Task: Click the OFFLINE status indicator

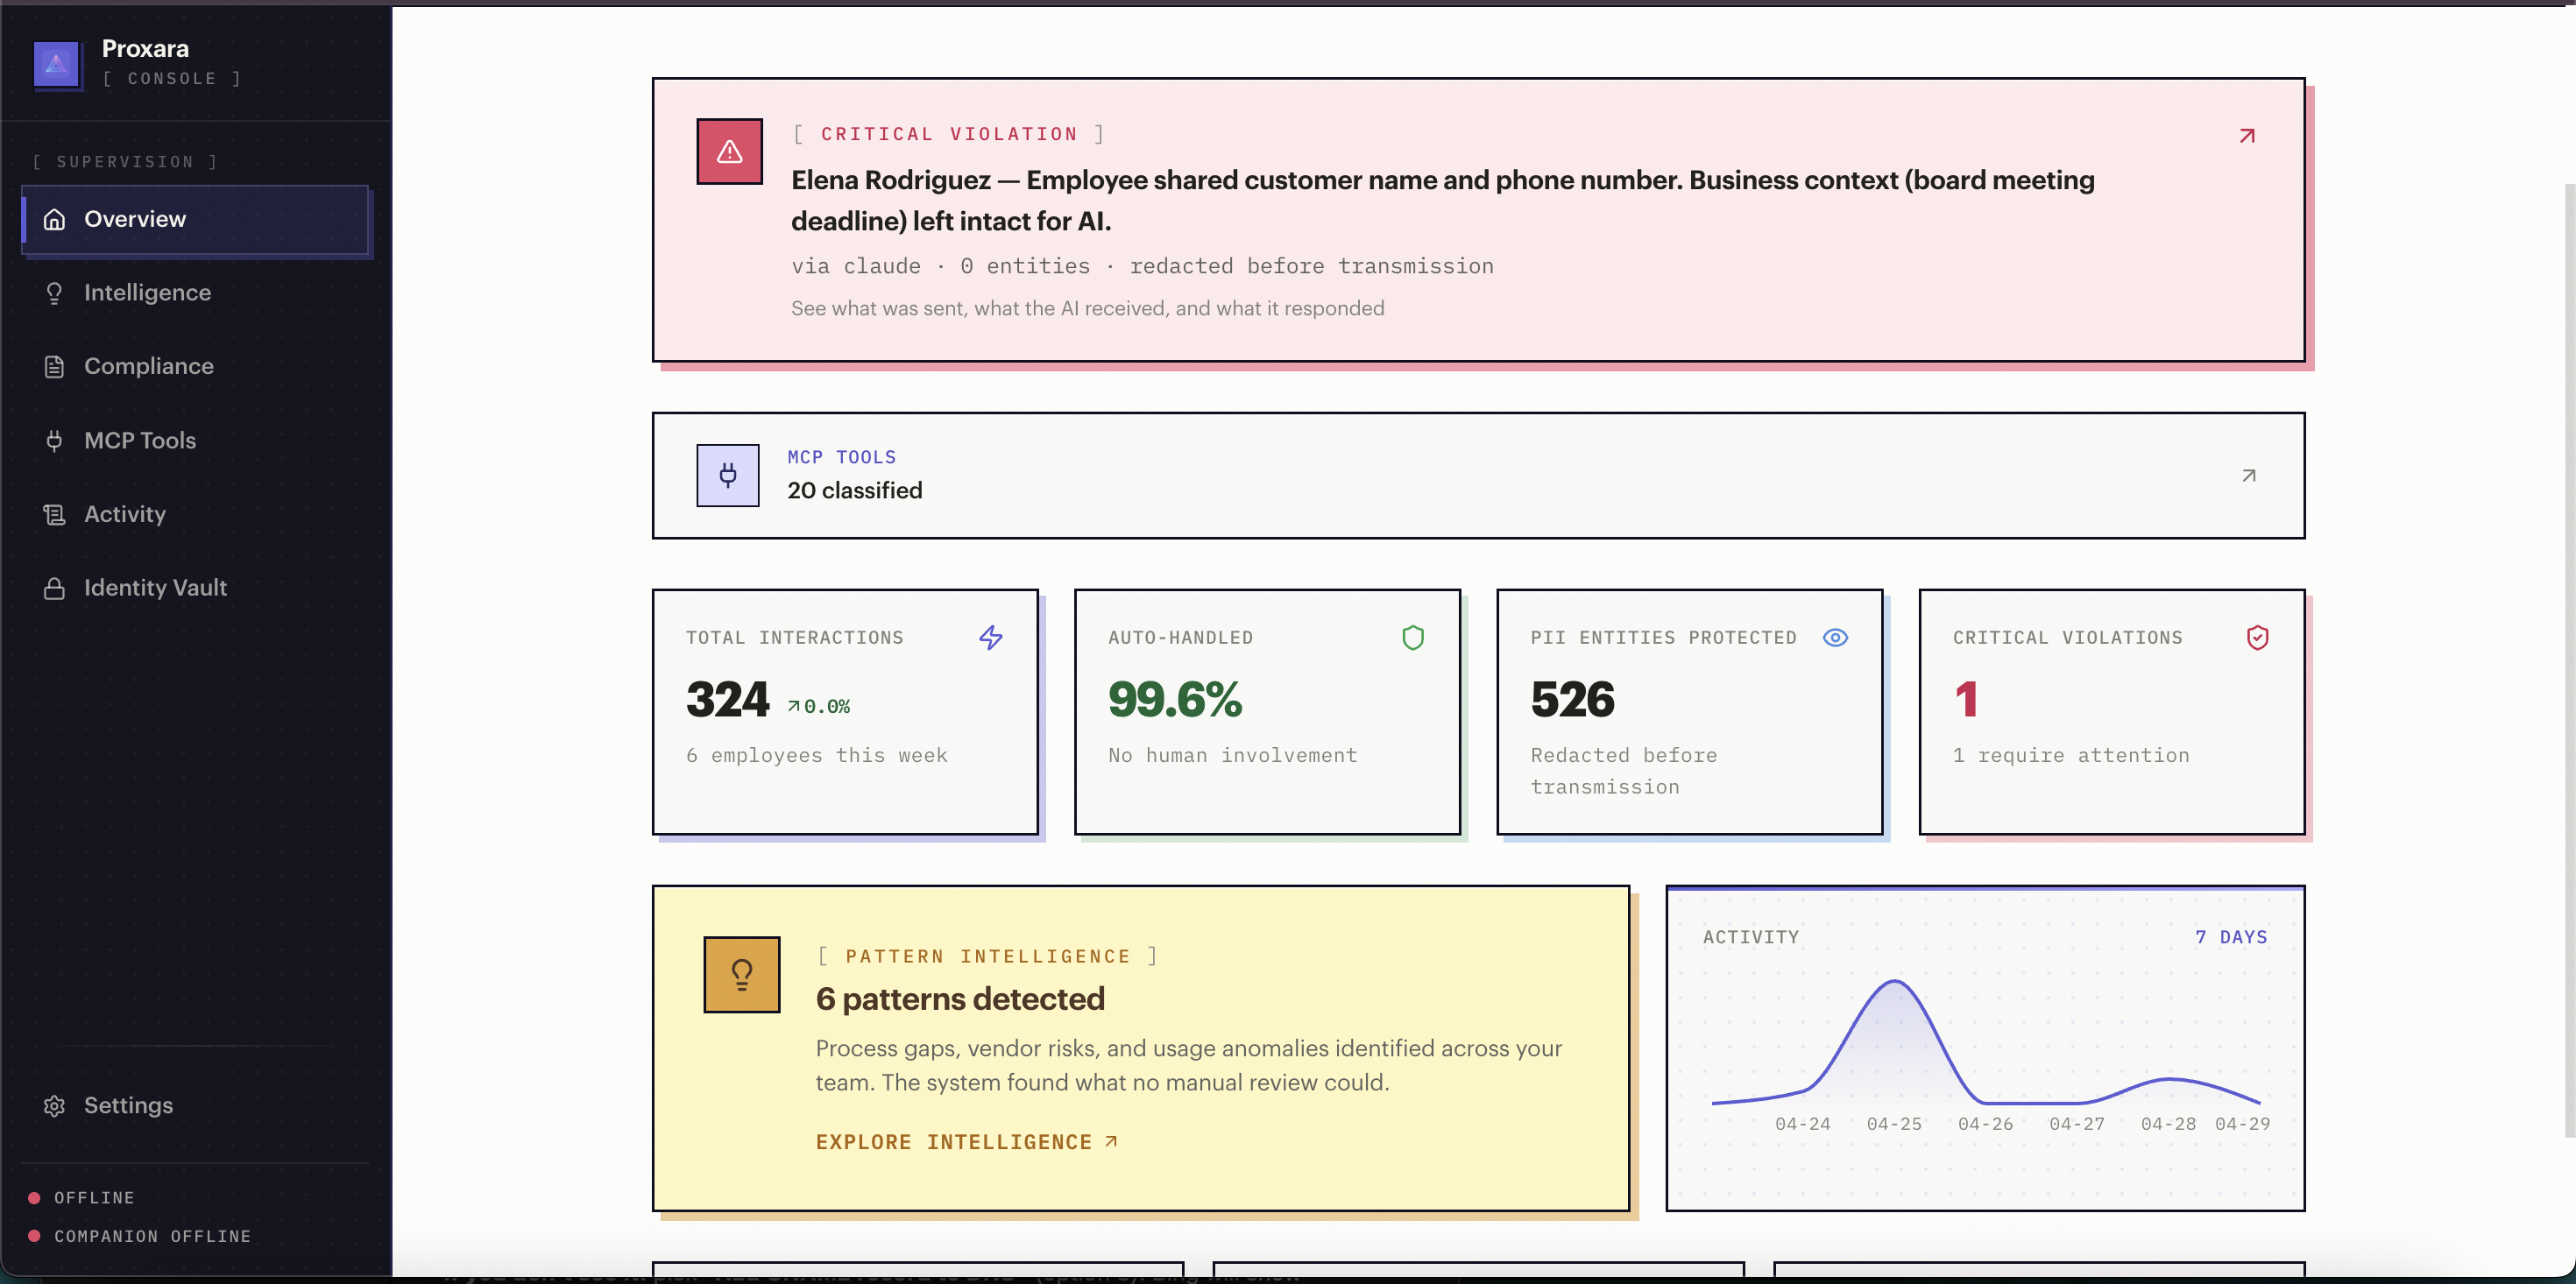Action: 82,1198
